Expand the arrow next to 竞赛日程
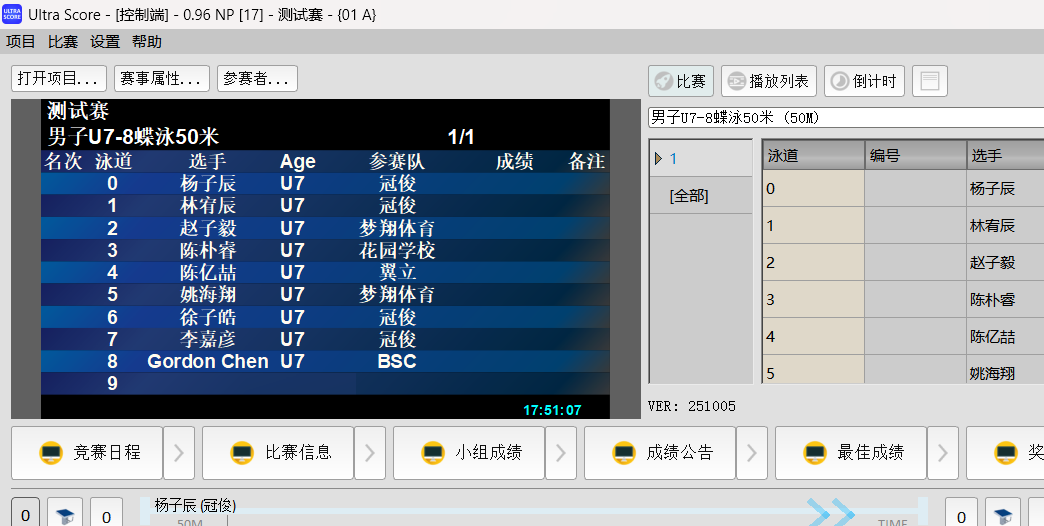This screenshot has width=1044, height=526. [178, 453]
